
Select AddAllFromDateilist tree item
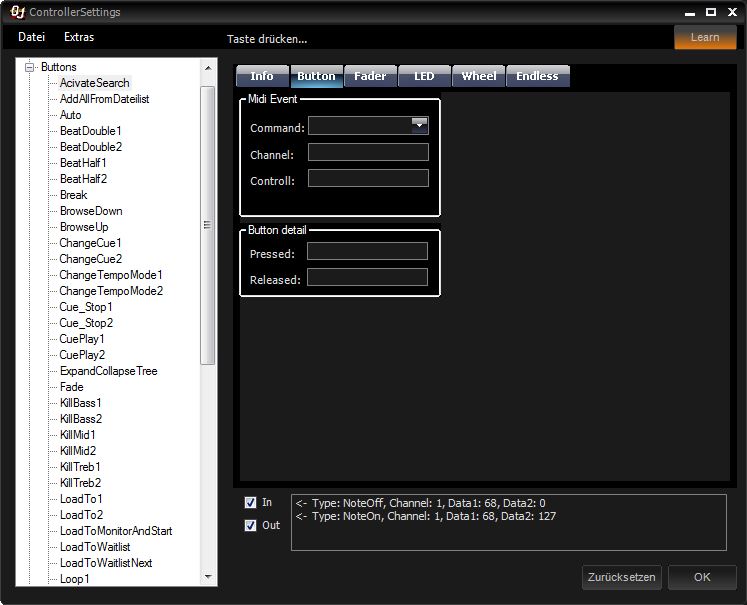coord(104,99)
